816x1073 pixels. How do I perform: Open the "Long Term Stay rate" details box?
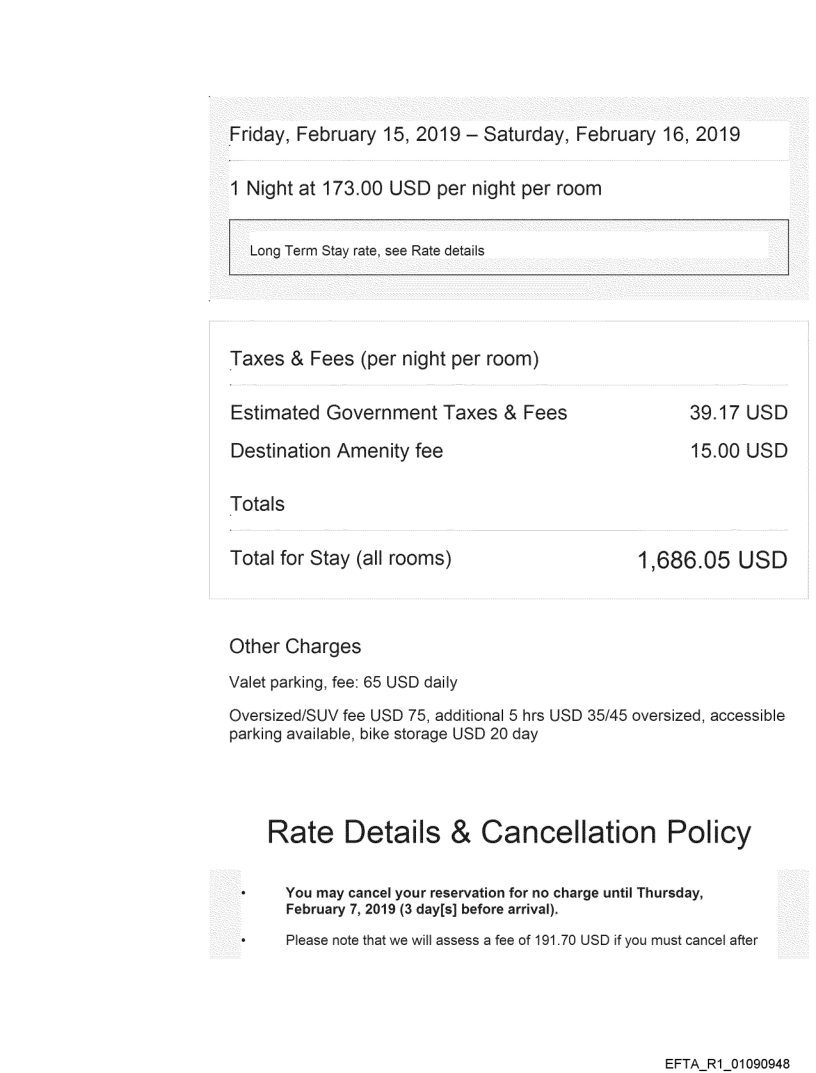tap(366, 251)
